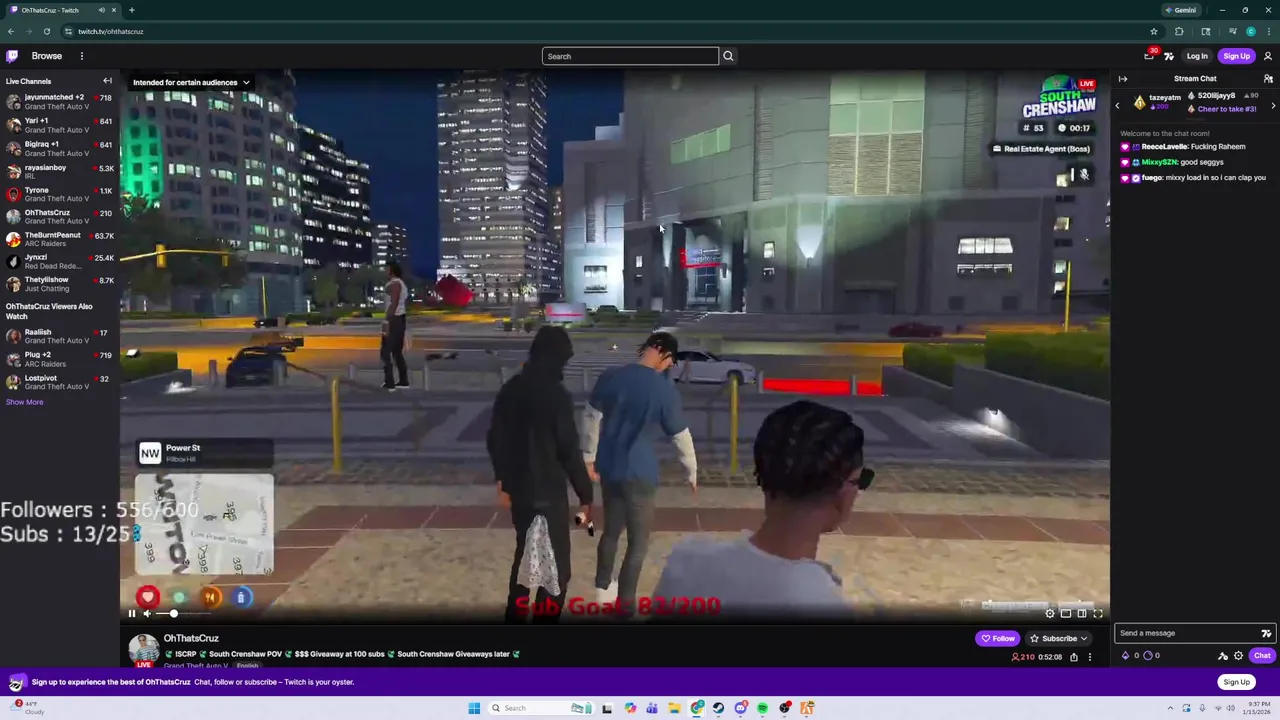Toggle fullscreen on the player
This screenshot has width=1280, height=720.
1098,614
